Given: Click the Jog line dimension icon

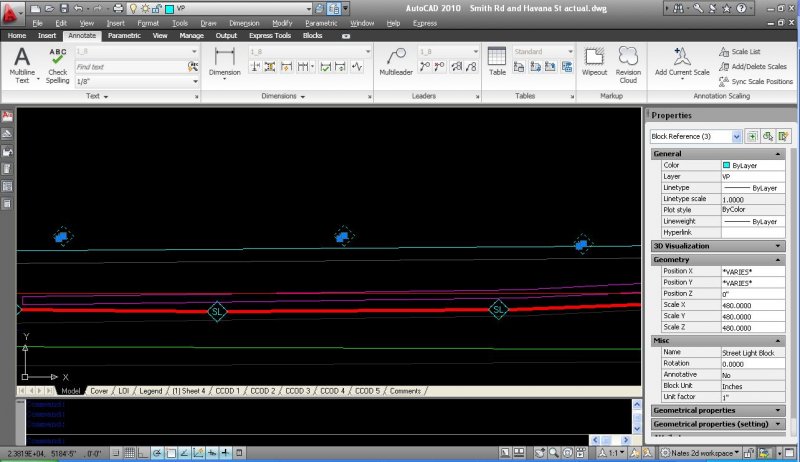Looking at the screenshot, I should (357, 67).
